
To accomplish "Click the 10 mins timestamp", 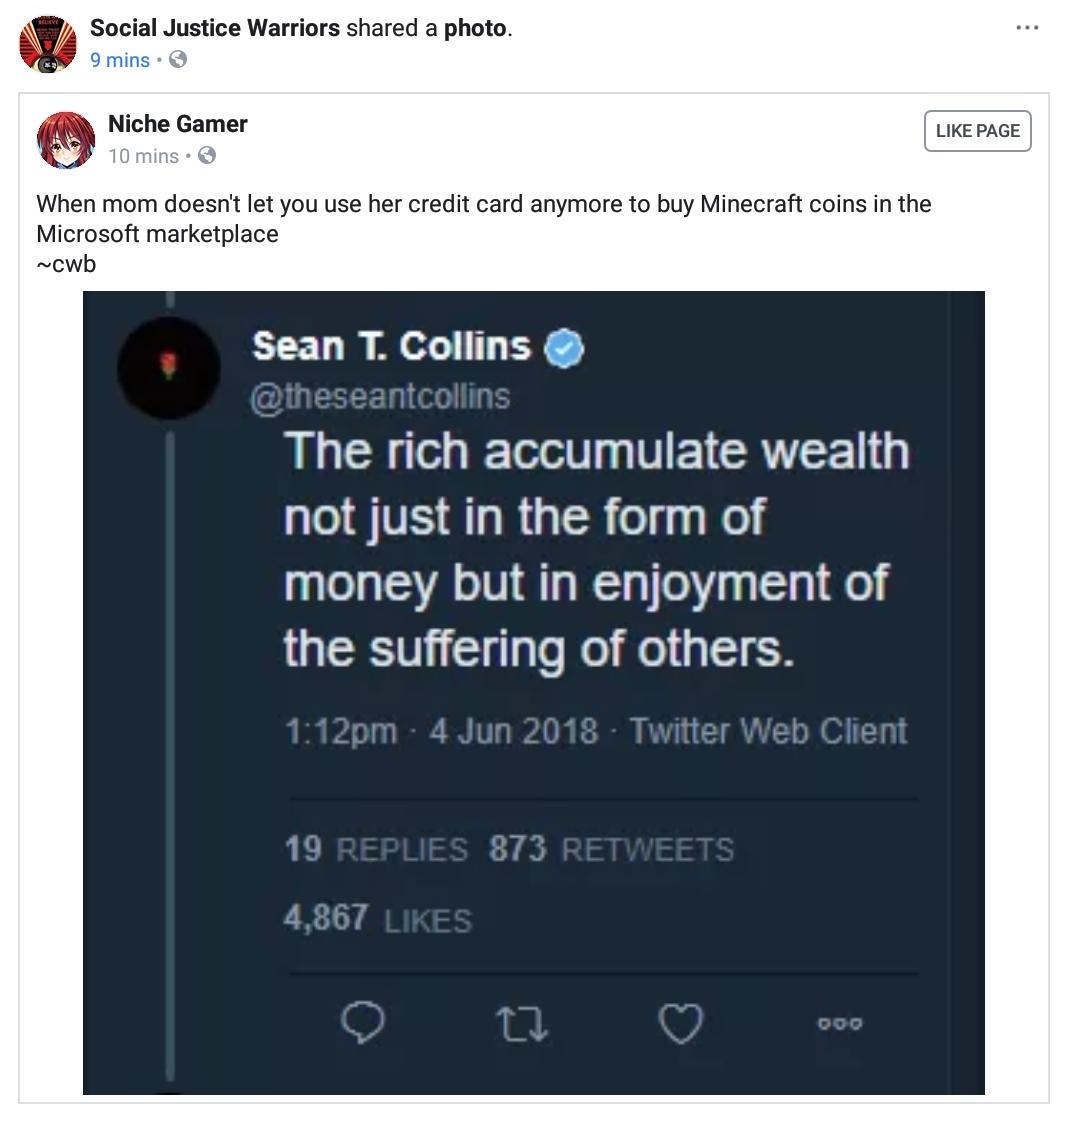I will pos(143,156).
